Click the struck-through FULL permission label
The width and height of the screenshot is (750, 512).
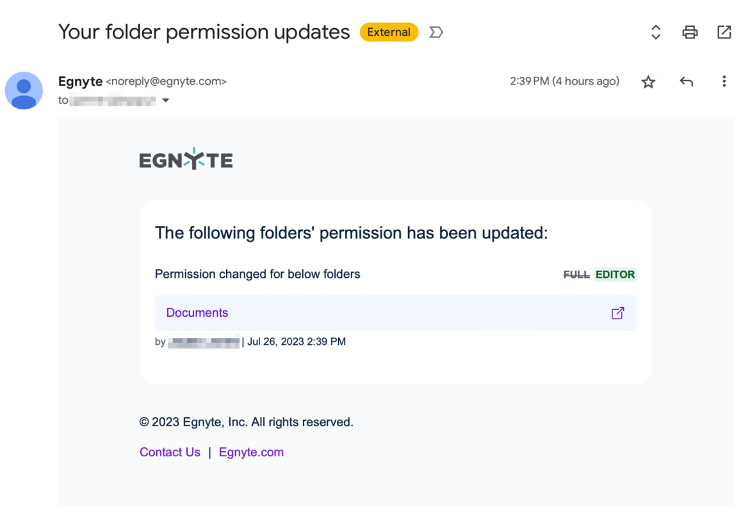pyautogui.click(x=576, y=274)
